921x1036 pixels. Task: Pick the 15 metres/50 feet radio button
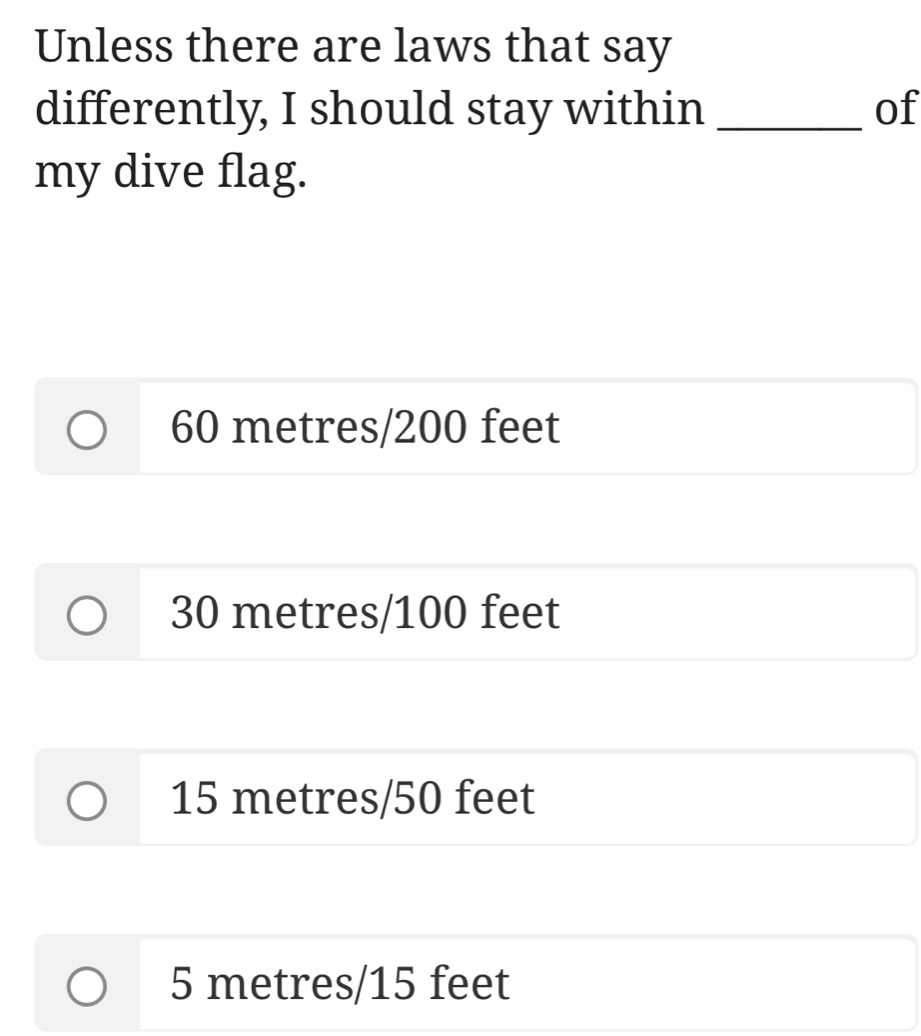click(x=87, y=800)
